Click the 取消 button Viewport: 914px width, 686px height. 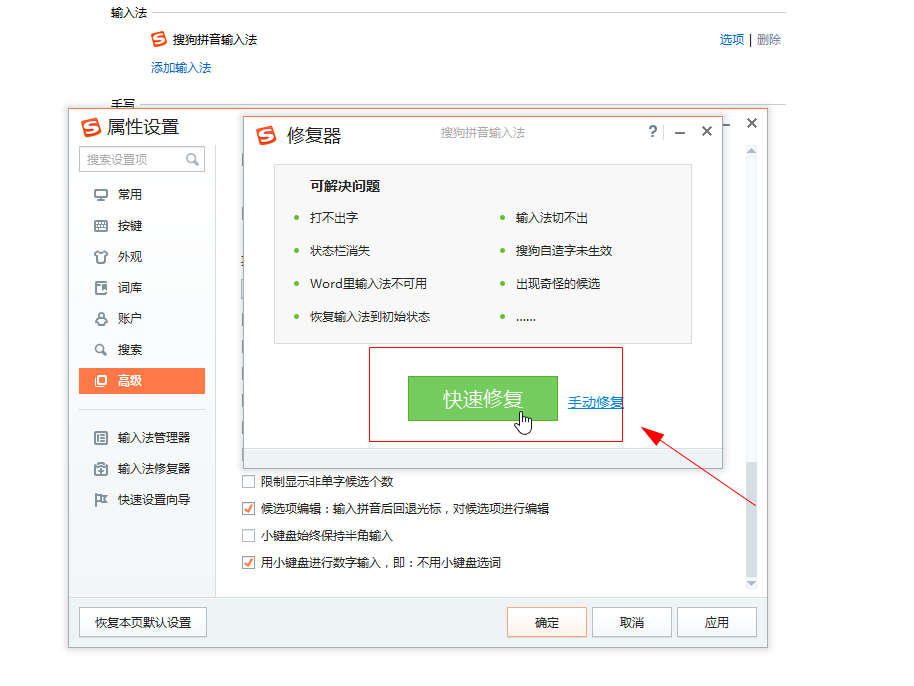point(632,622)
